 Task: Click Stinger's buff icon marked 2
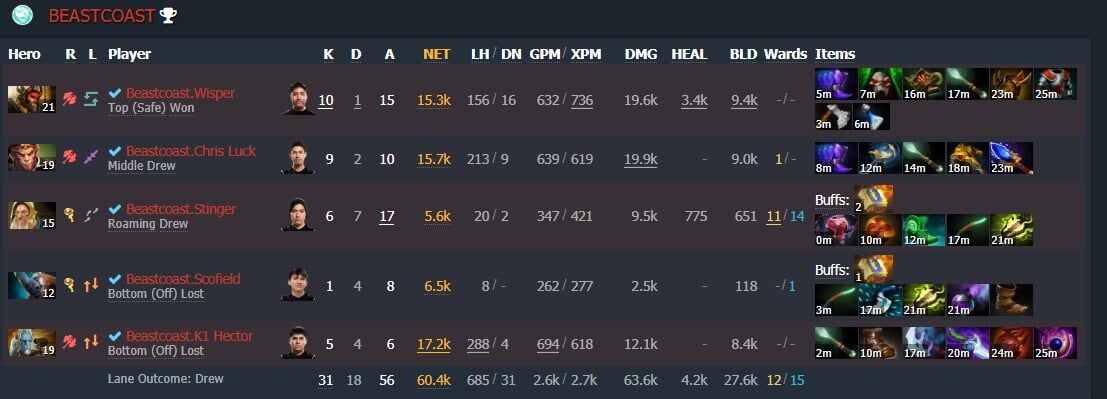873,199
